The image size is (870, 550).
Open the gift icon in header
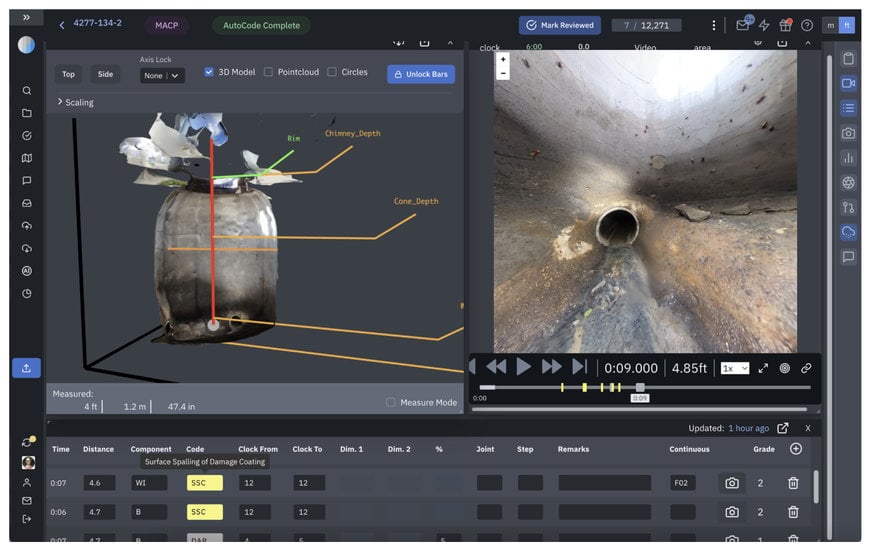pyautogui.click(x=785, y=25)
